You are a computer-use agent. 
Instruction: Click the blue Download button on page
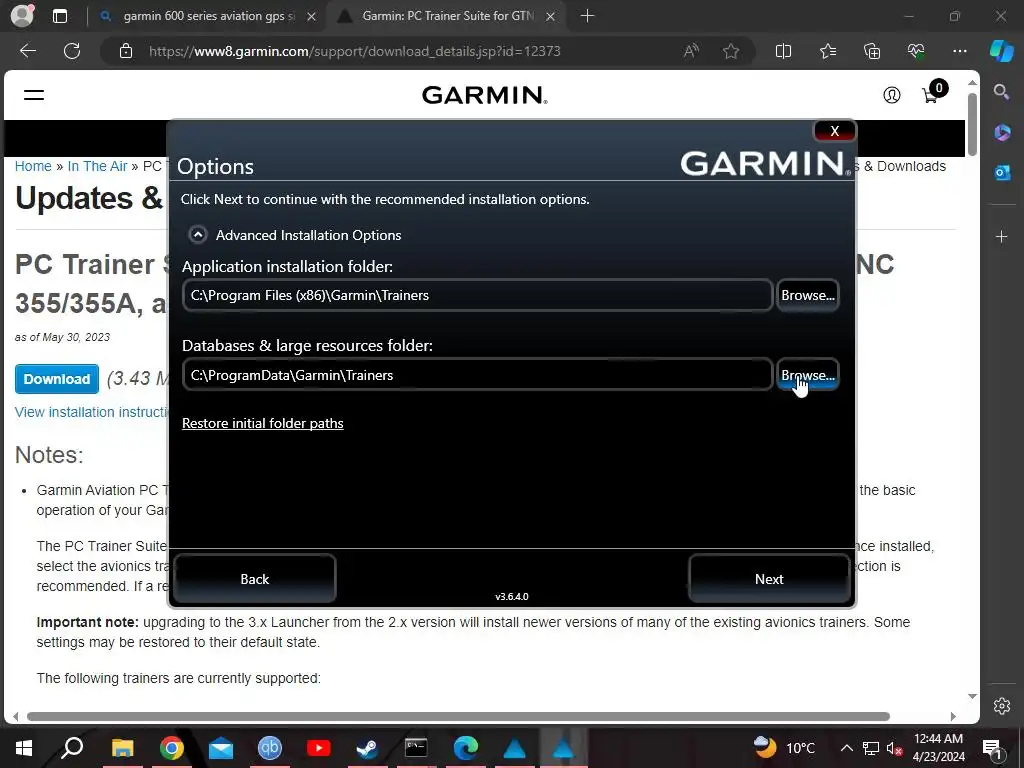point(57,379)
